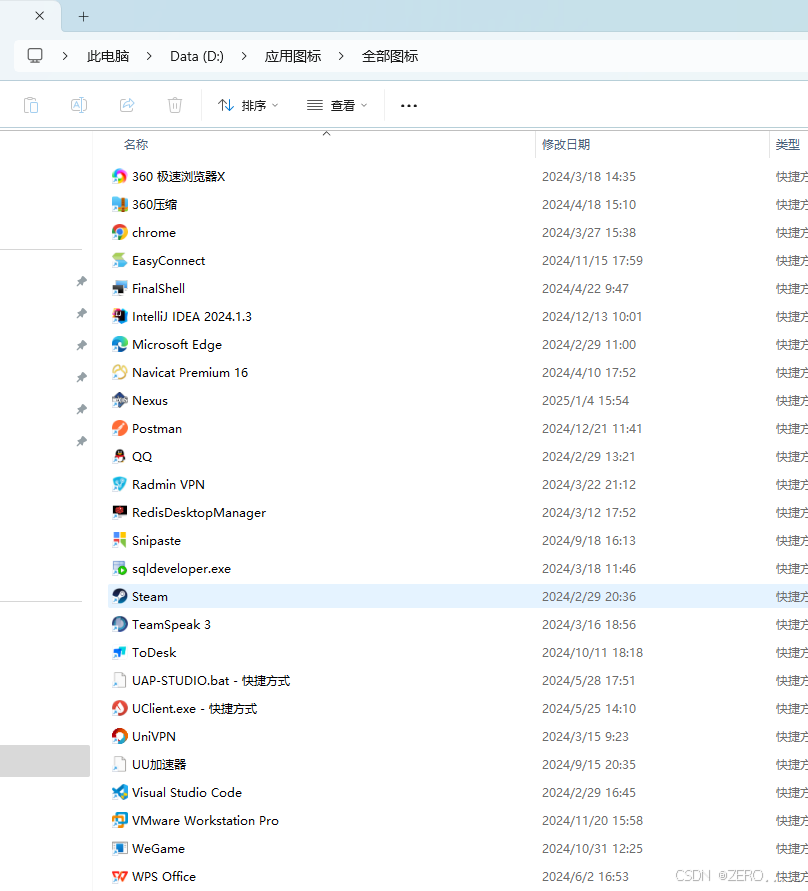808x891 pixels.
Task: Select the Snipaste shortcut icon
Action: pyautogui.click(x=119, y=540)
